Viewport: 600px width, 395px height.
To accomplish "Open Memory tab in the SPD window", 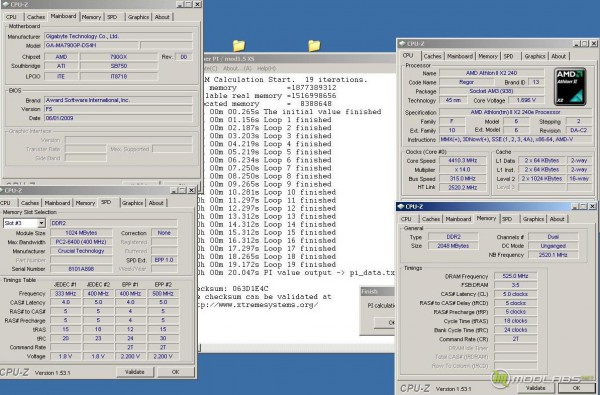I will click(85, 203).
